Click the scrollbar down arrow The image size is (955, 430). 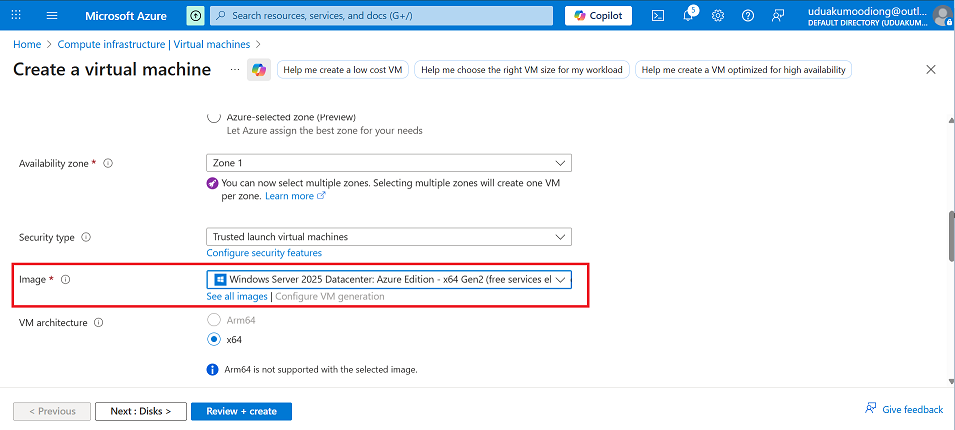pyautogui.click(x=951, y=381)
